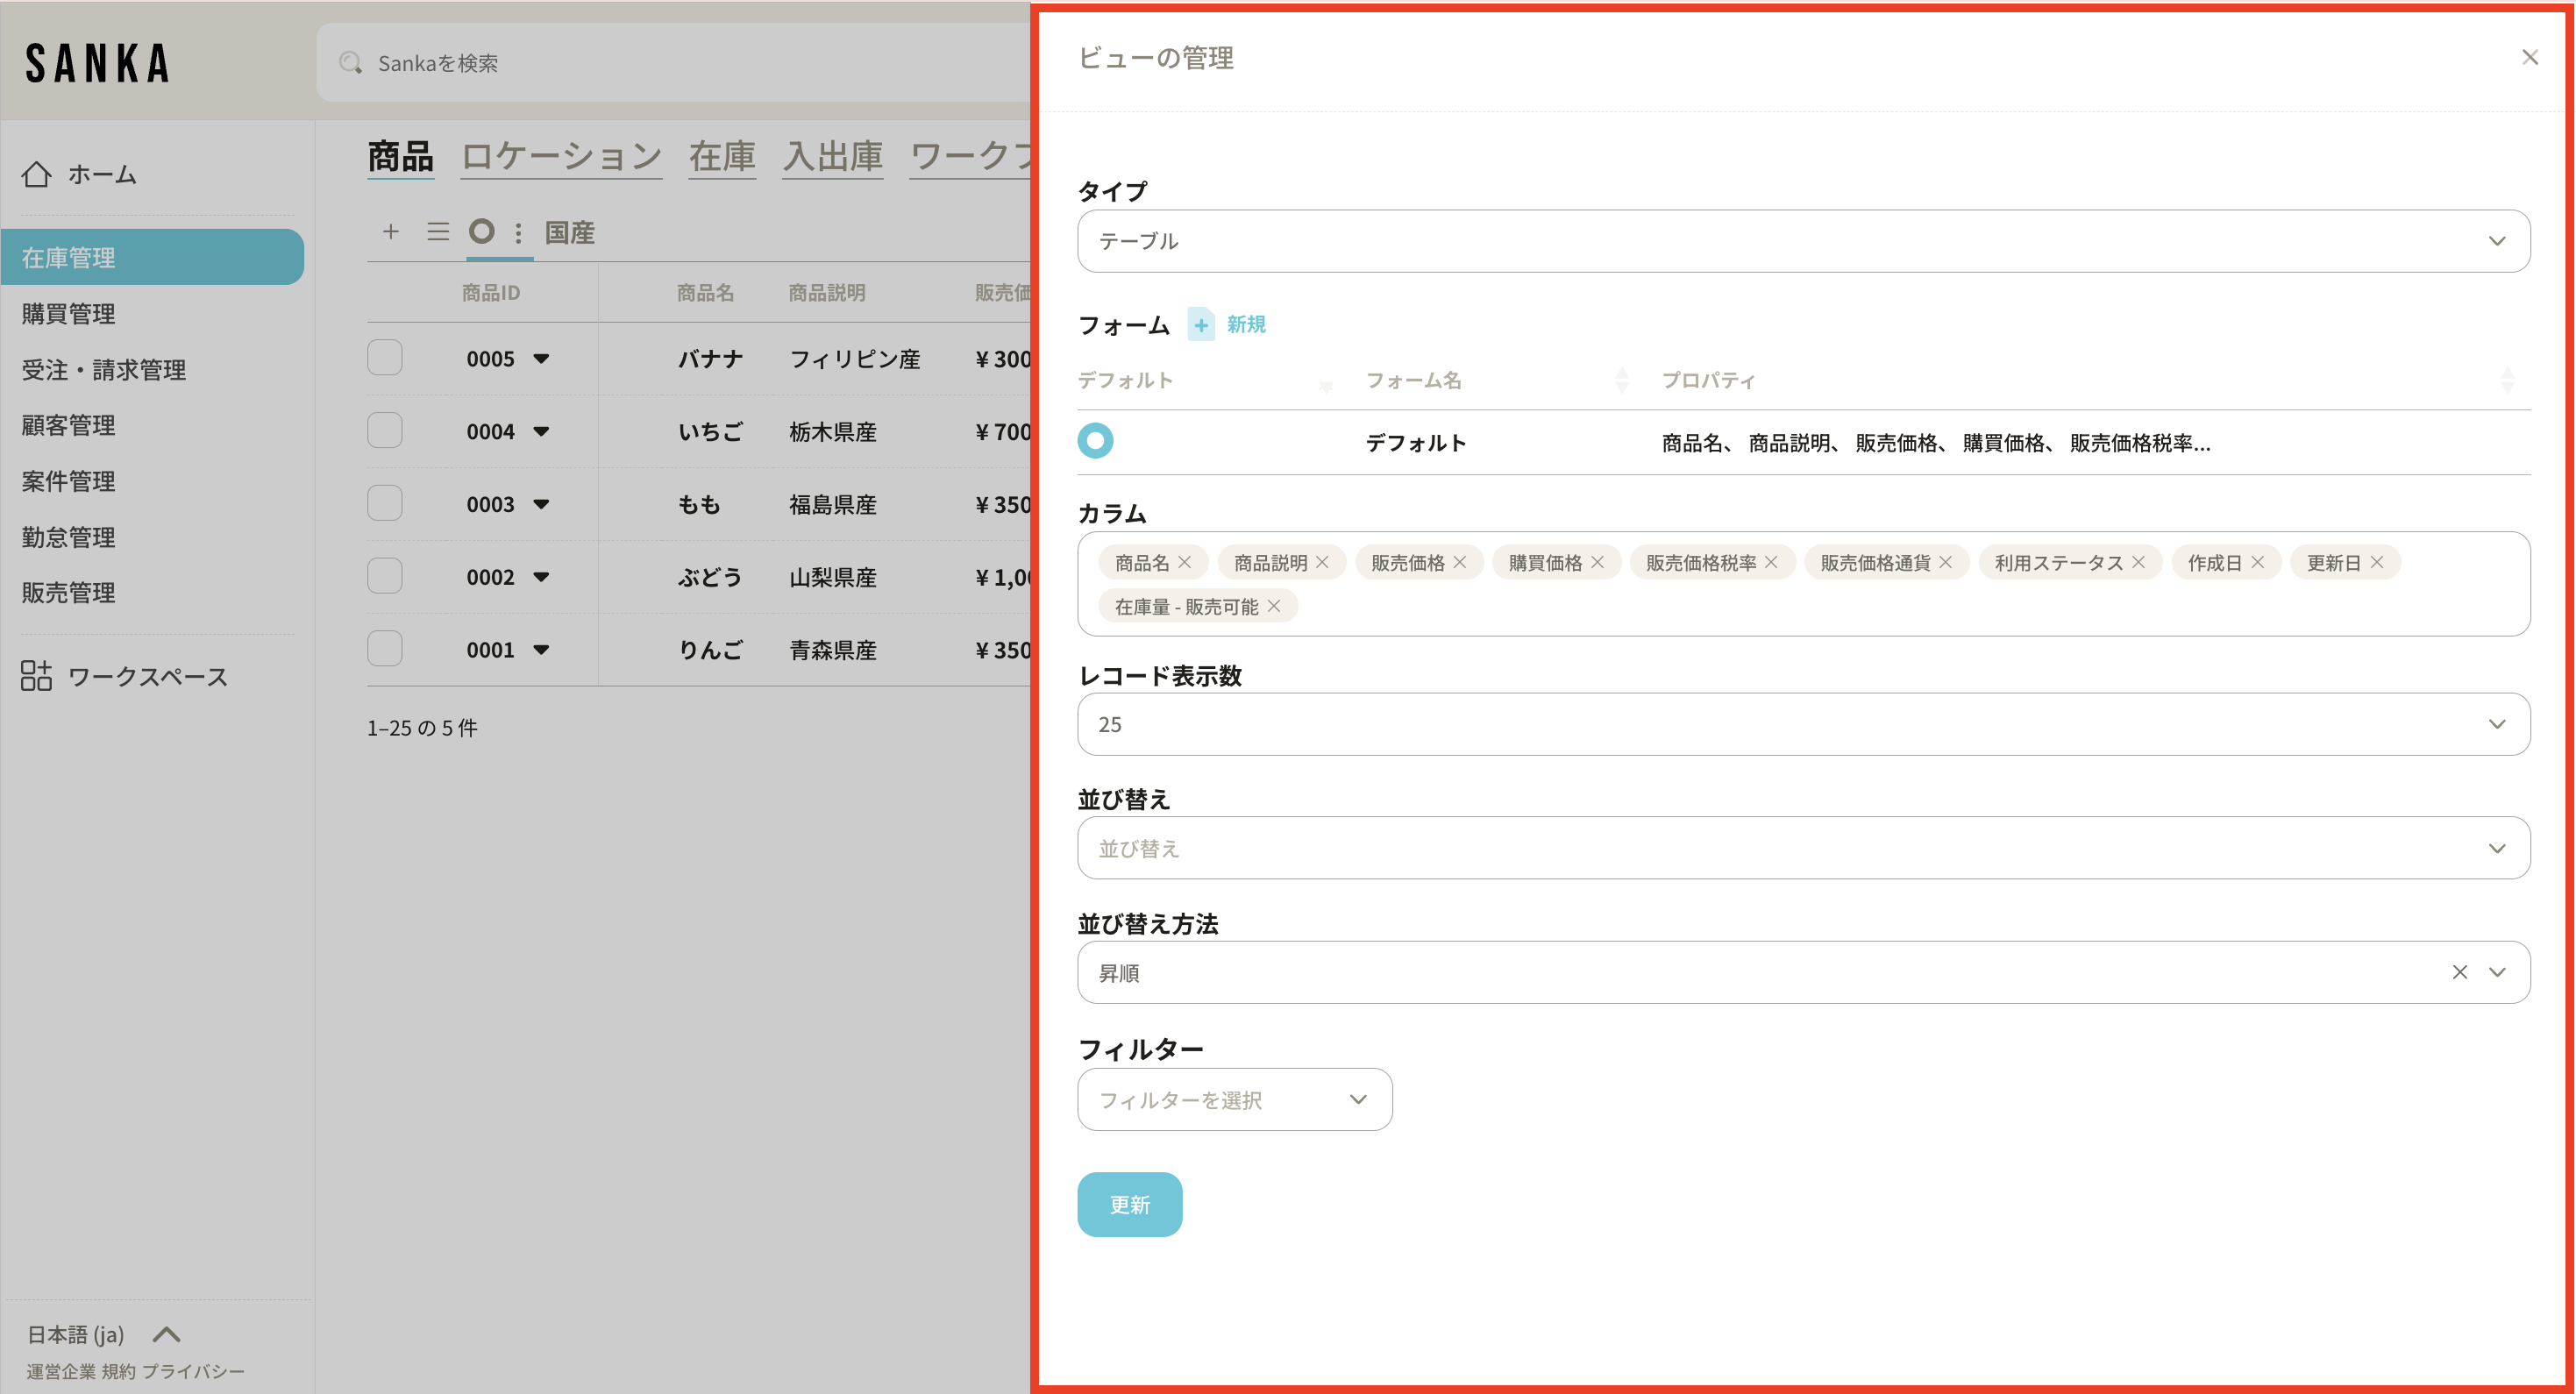Check the checkbox for product 0003

pyautogui.click(x=385, y=503)
